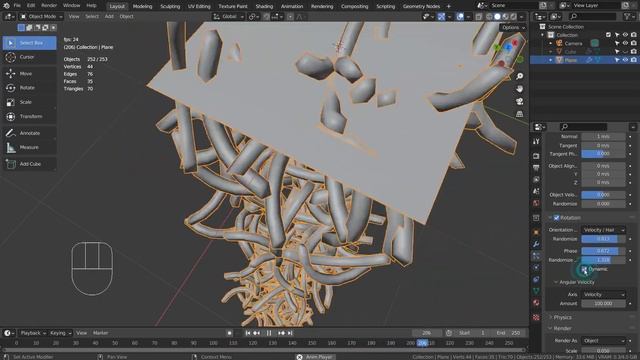
Task: Adjust the Phase slider value
Action: click(x=603, y=251)
